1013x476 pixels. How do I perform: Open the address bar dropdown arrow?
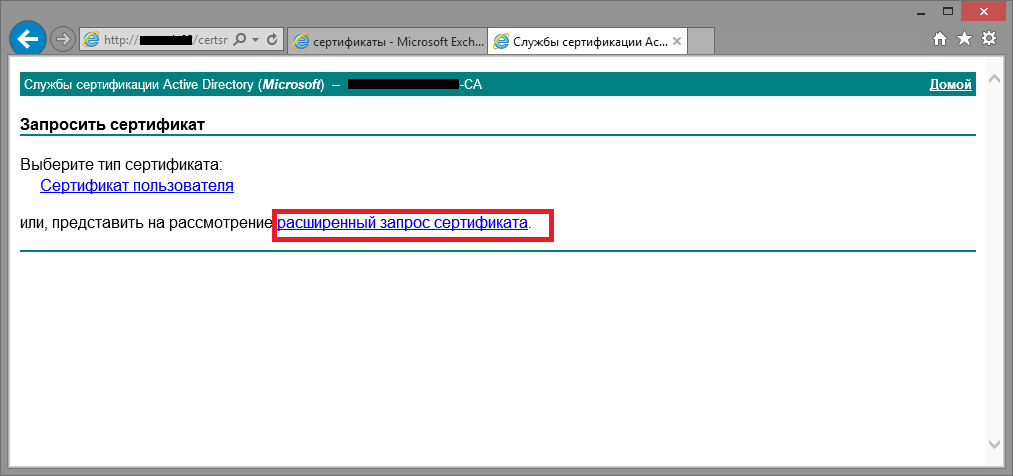pos(255,39)
